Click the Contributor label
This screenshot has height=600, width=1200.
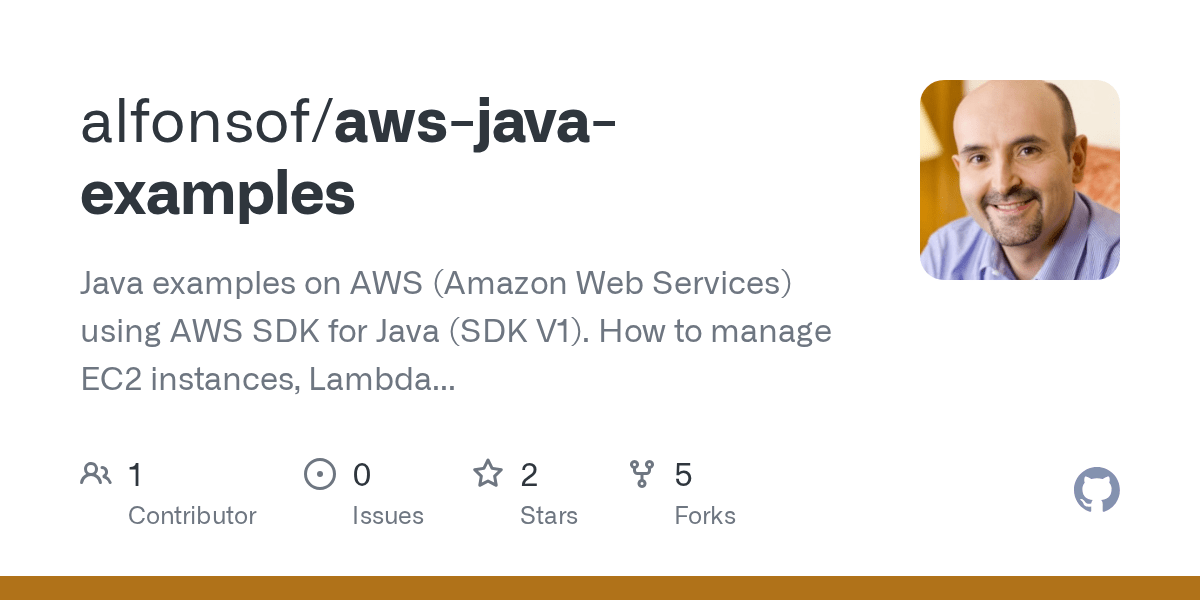pyautogui.click(x=192, y=516)
